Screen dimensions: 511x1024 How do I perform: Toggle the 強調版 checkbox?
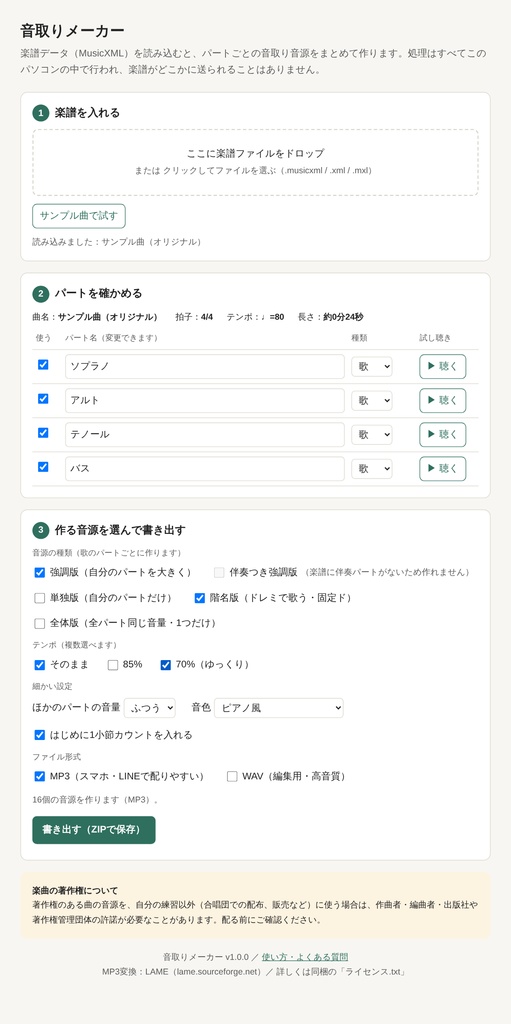pos(40,573)
